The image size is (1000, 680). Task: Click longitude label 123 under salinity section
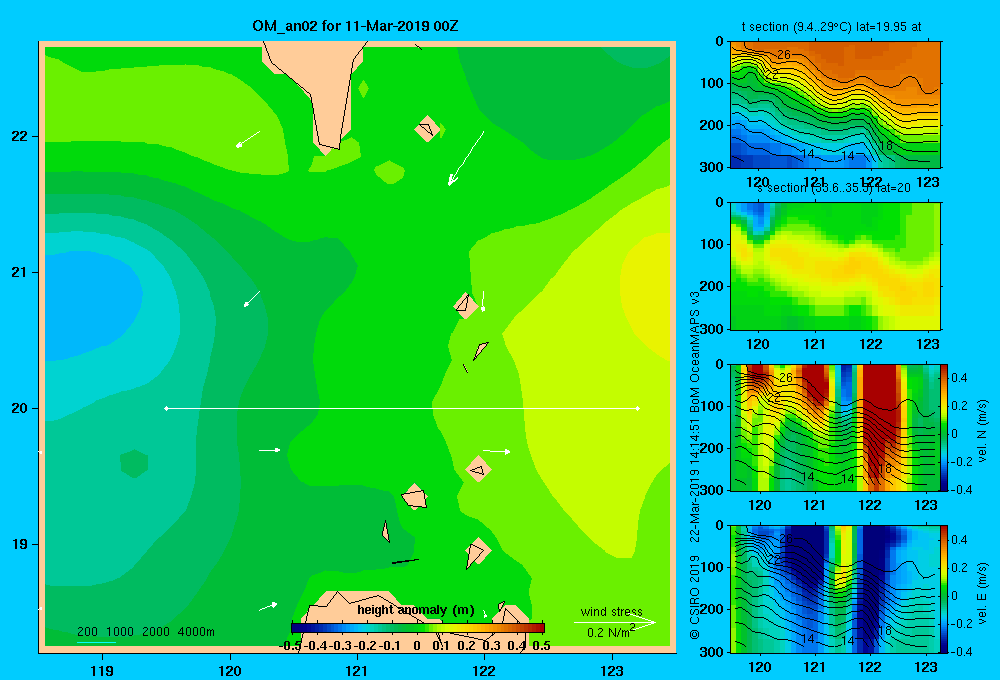point(927,344)
